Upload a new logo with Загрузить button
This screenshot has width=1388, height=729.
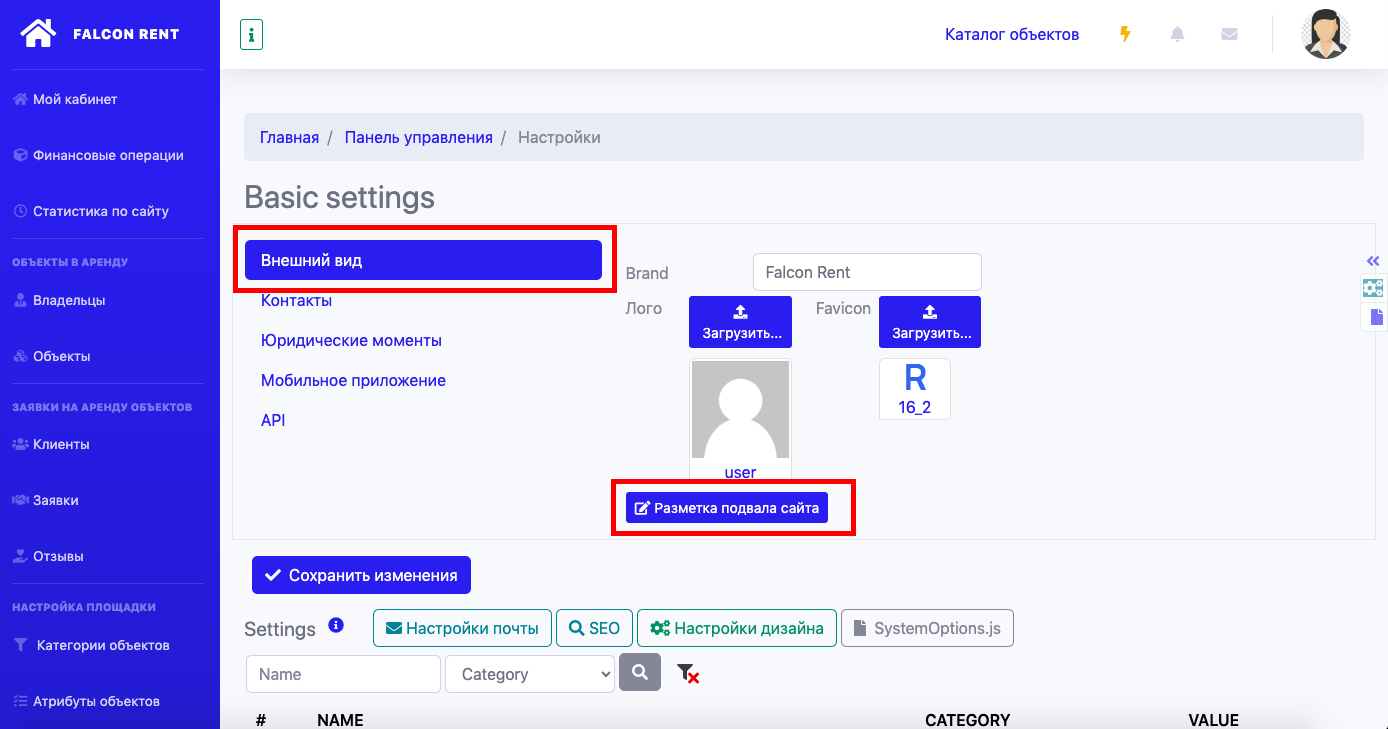740,322
